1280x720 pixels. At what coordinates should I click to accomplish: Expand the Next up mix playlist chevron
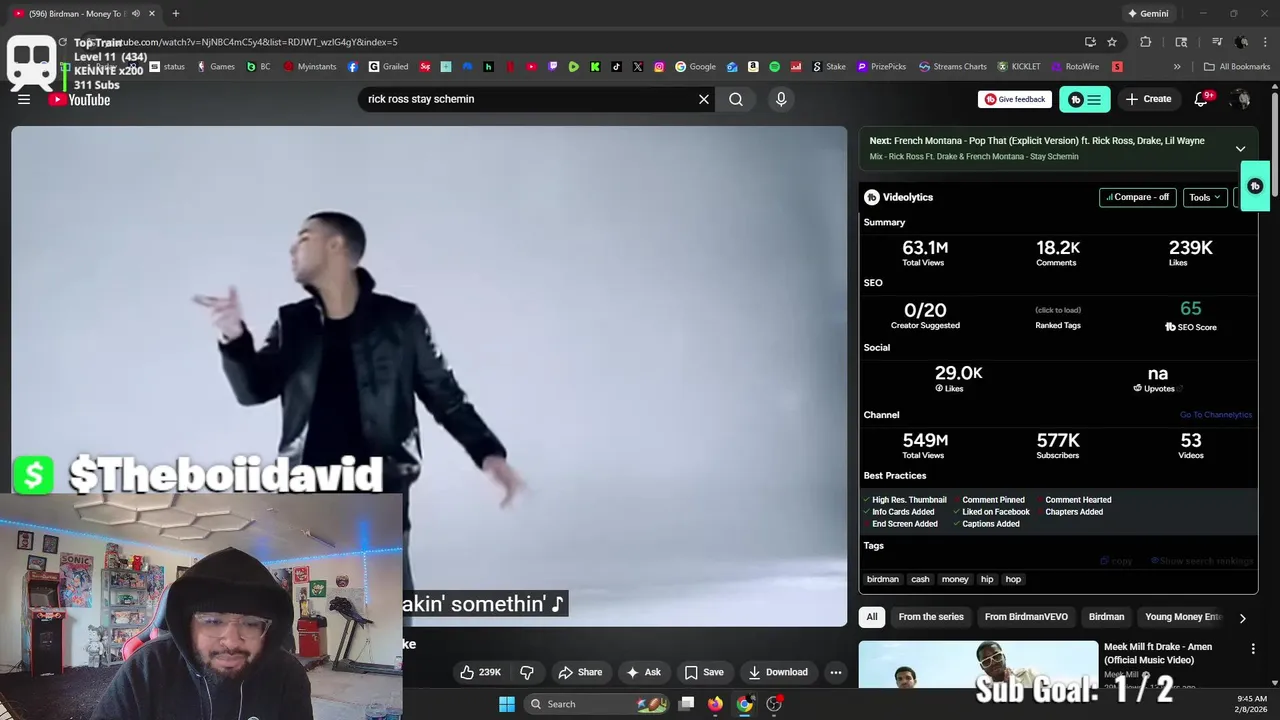[x=1240, y=148]
